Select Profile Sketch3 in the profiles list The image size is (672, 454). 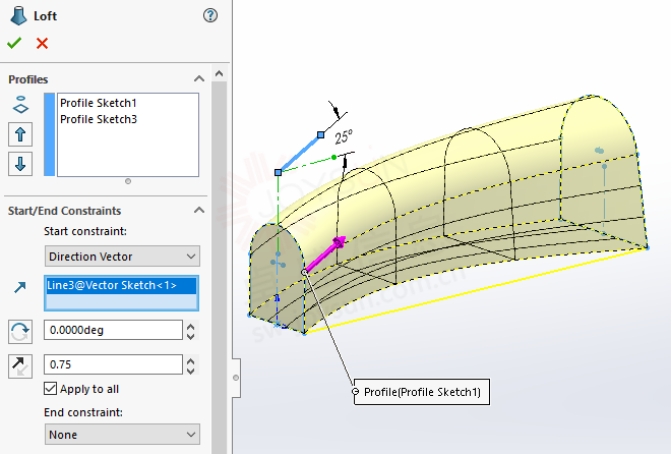tap(98, 119)
